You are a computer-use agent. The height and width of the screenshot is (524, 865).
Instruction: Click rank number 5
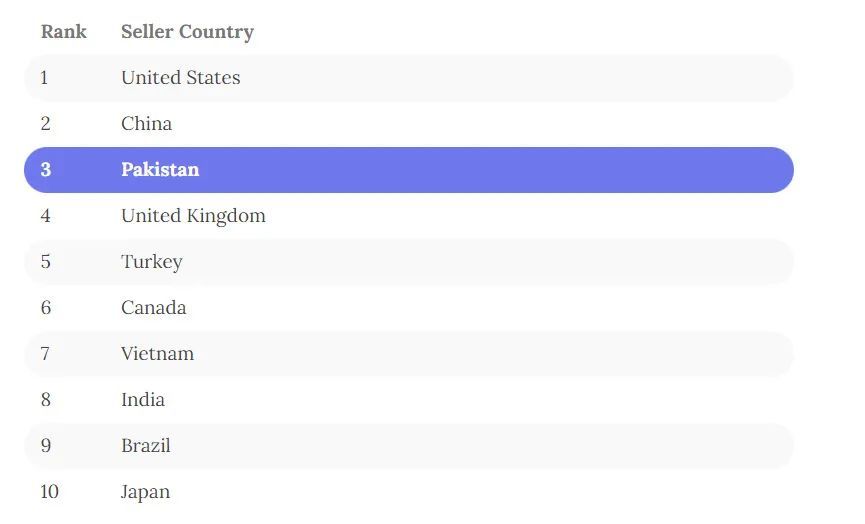pyautogui.click(x=45, y=262)
